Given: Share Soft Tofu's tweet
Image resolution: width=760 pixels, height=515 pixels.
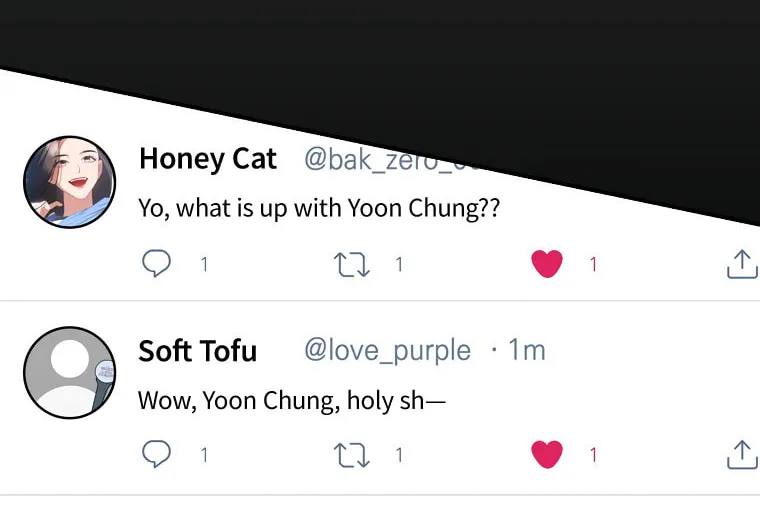Looking at the screenshot, I should coord(741,455).
